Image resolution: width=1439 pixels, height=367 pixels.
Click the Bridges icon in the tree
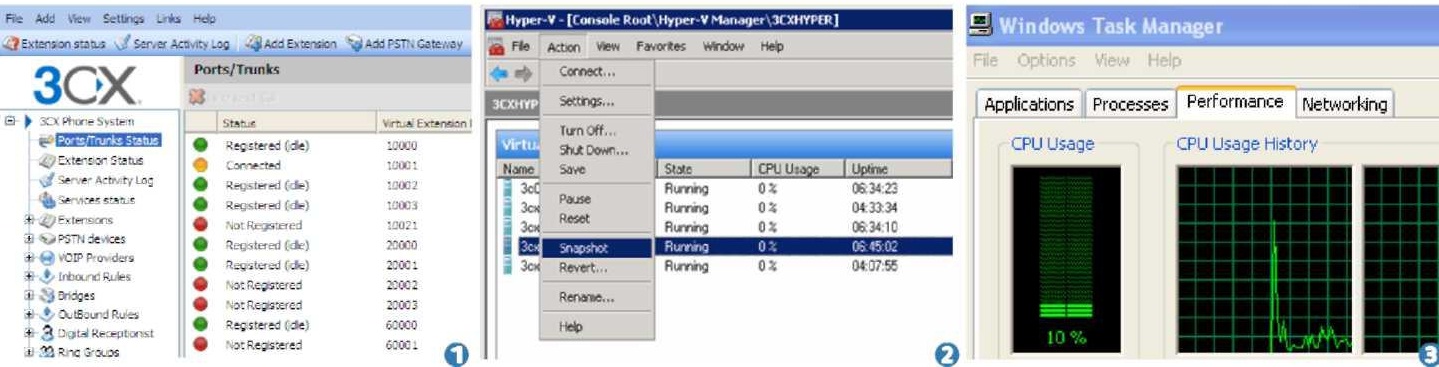(x=46, y=296)
